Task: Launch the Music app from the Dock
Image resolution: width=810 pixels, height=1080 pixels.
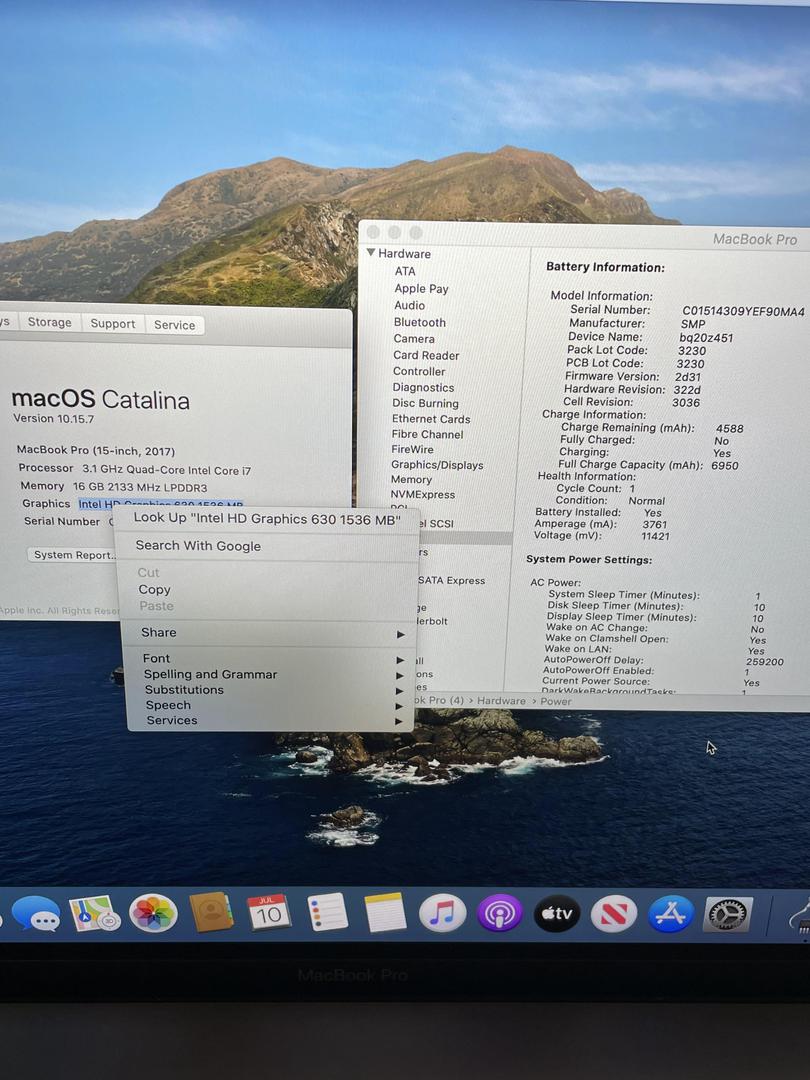Action: [442, 913]
